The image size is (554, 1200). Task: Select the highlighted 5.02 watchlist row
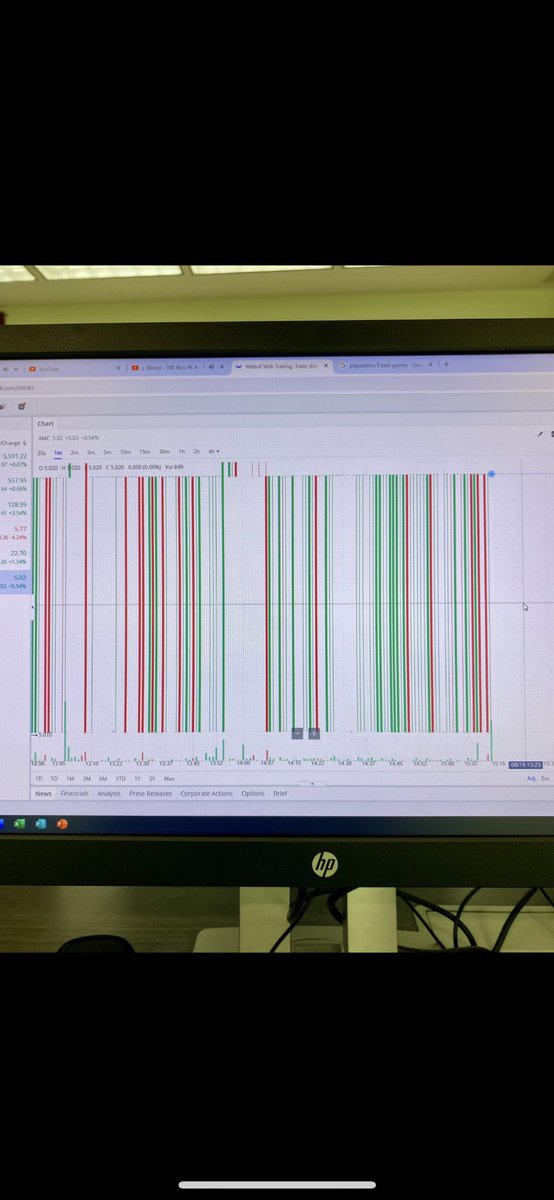tap(15, 581)
